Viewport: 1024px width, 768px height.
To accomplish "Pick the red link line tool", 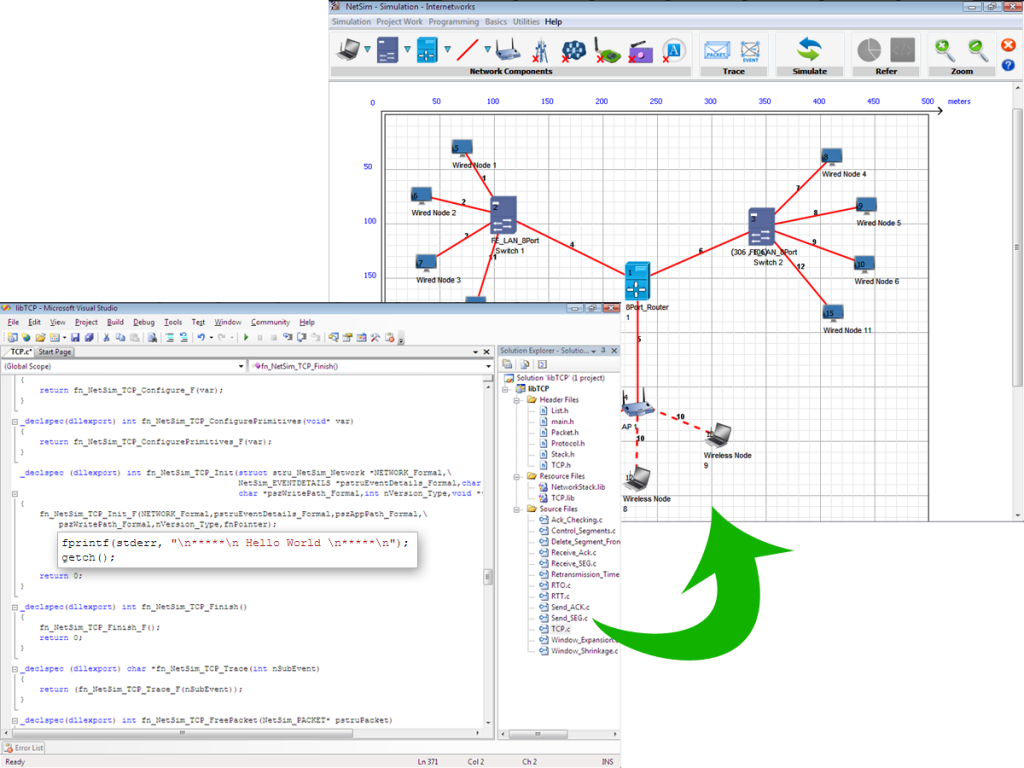I will pyautogui.click(x=467, y=50).
